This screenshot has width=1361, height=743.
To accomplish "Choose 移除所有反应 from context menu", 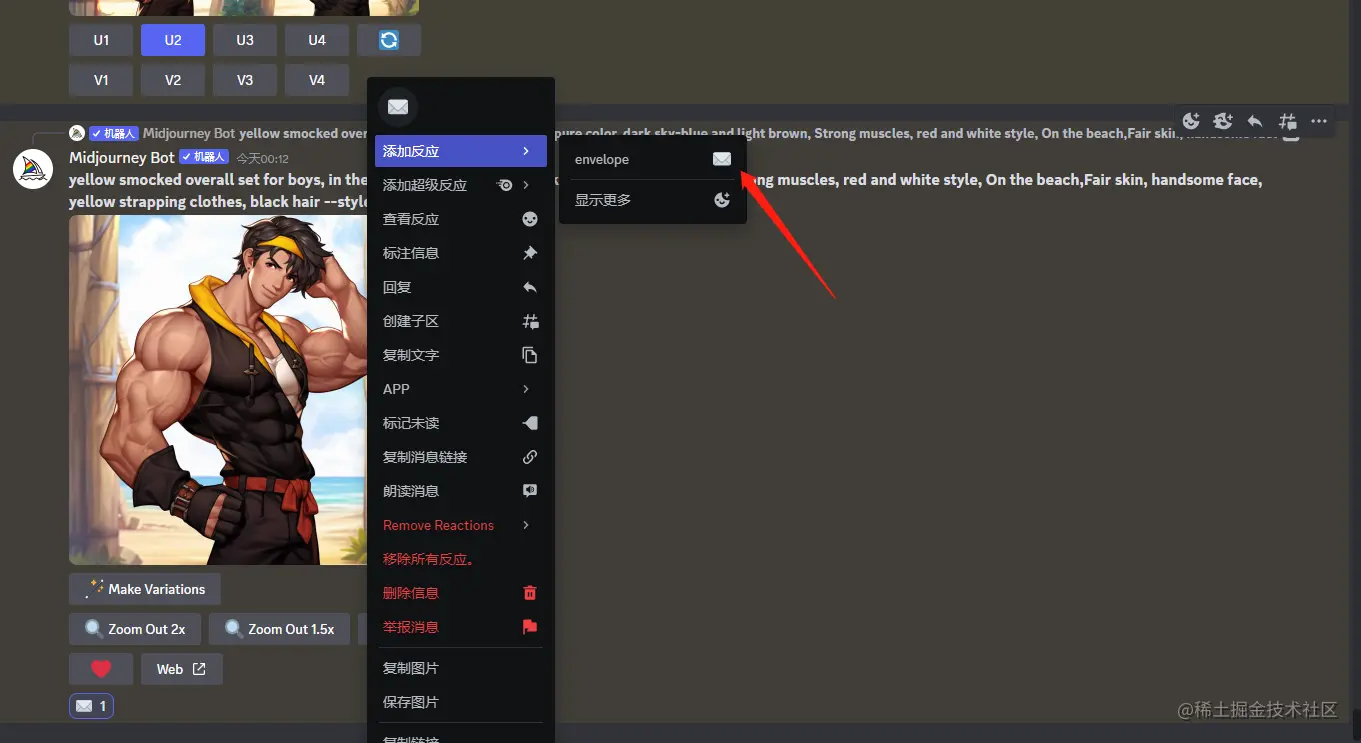I will tap(461, 559).
